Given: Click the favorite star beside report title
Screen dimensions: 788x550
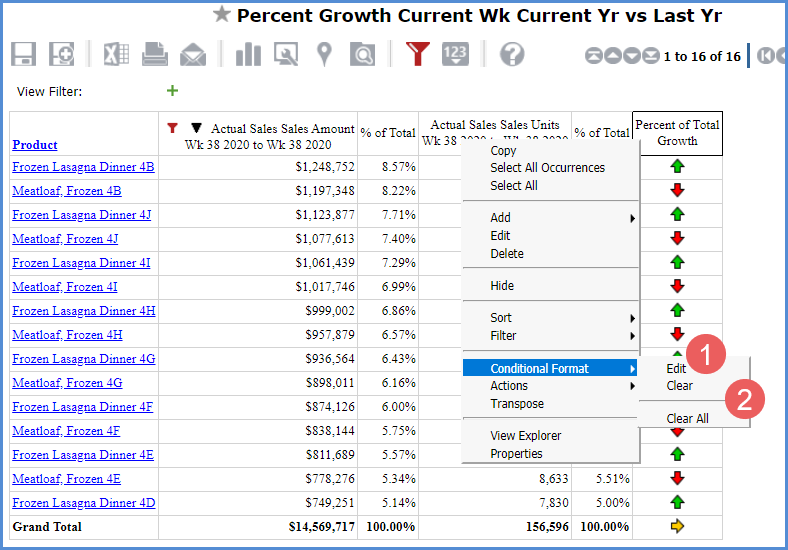Looking at the screenshot, I should (222, 15).
